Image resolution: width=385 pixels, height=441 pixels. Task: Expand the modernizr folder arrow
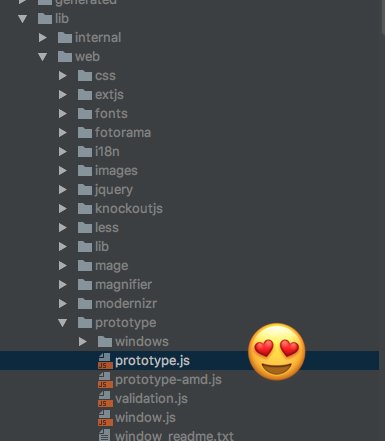coord(63,304)
